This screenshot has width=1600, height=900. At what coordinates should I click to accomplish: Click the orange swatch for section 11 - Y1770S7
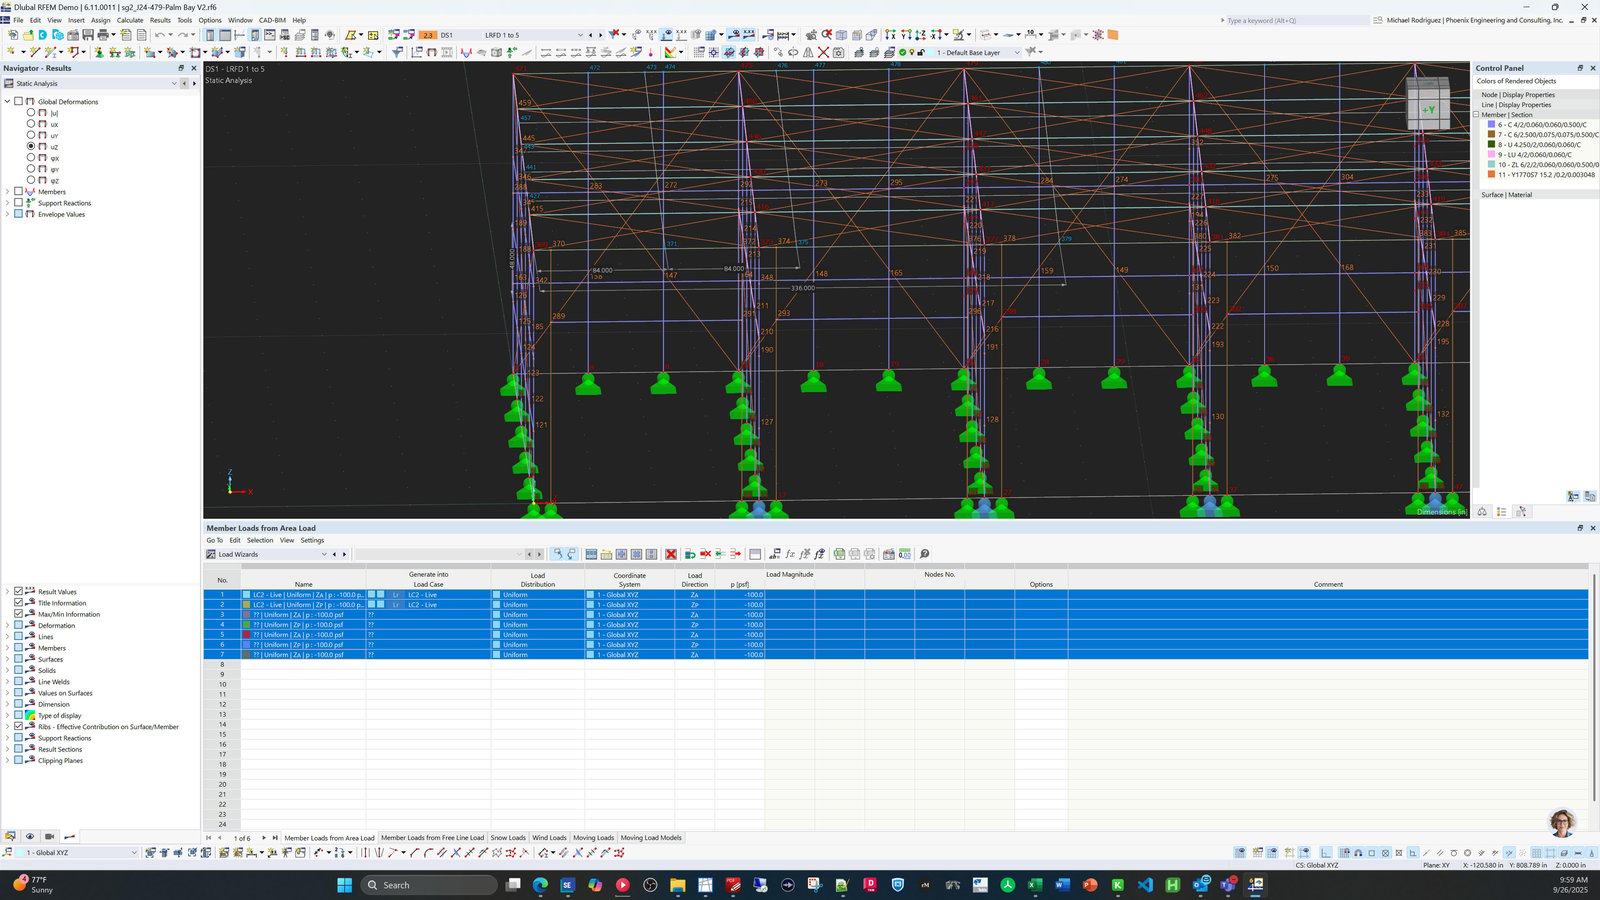click(1491, 175)
